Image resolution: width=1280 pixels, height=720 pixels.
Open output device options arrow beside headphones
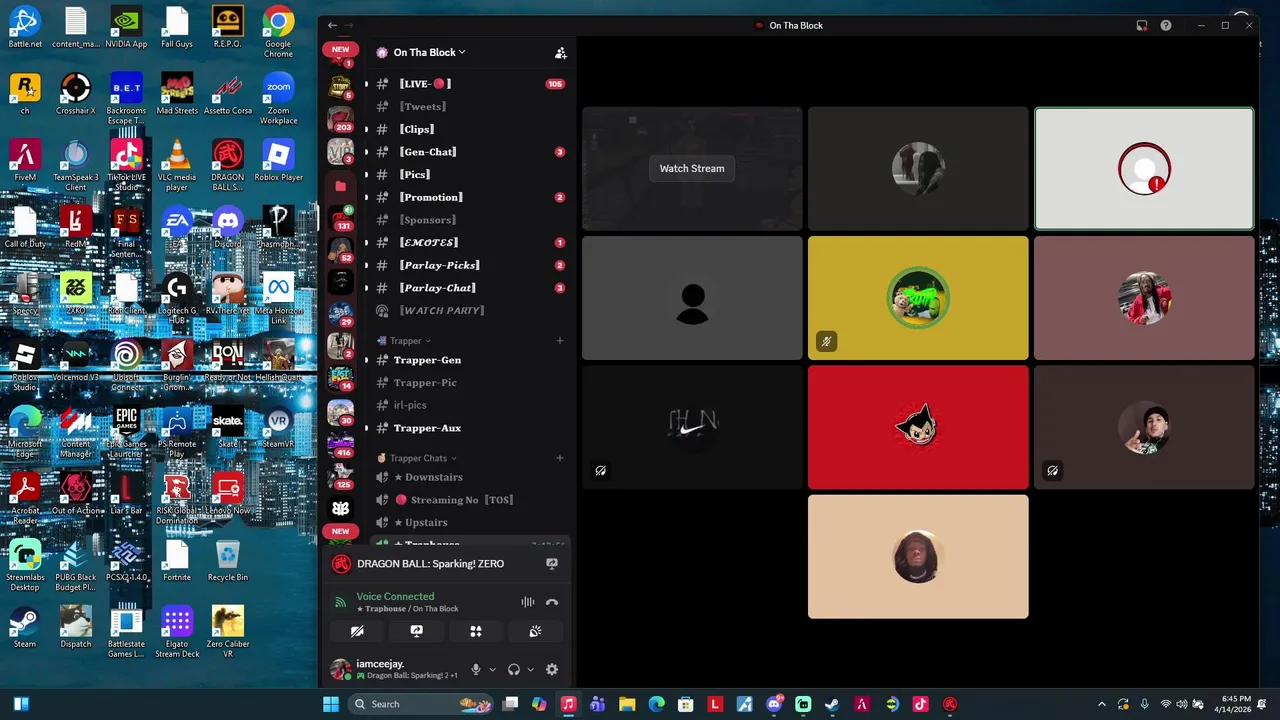point(530,670)
